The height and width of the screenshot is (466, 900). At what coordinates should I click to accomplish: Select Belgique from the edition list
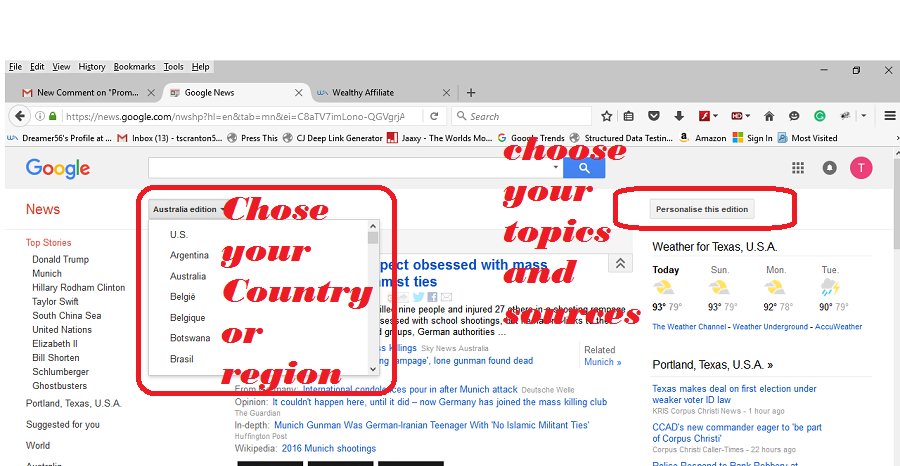point(187,317)
